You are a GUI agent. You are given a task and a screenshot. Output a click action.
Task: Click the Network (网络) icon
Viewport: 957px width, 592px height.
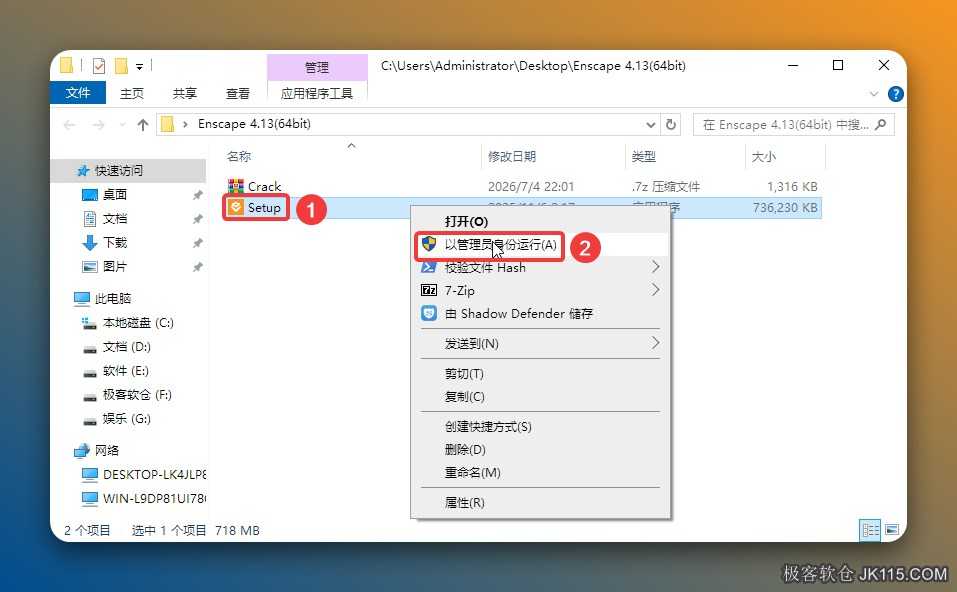[x=82, y=450]
